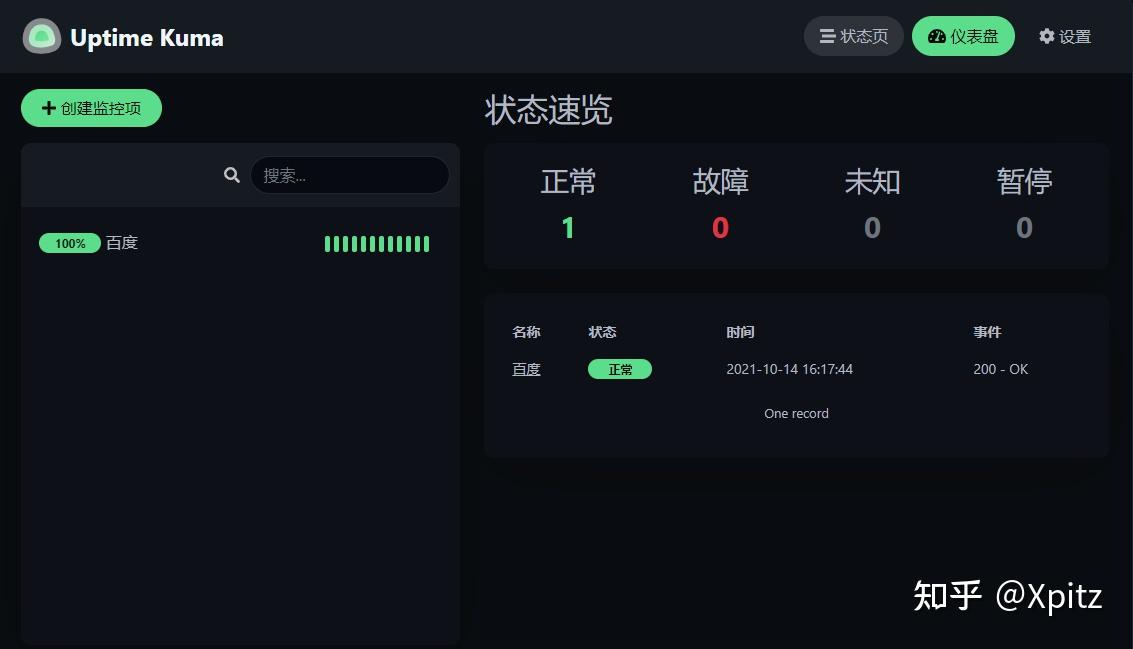Click the 正常 status badge beside 百度
Screen dimensions: 1133x649
[620, 369]
